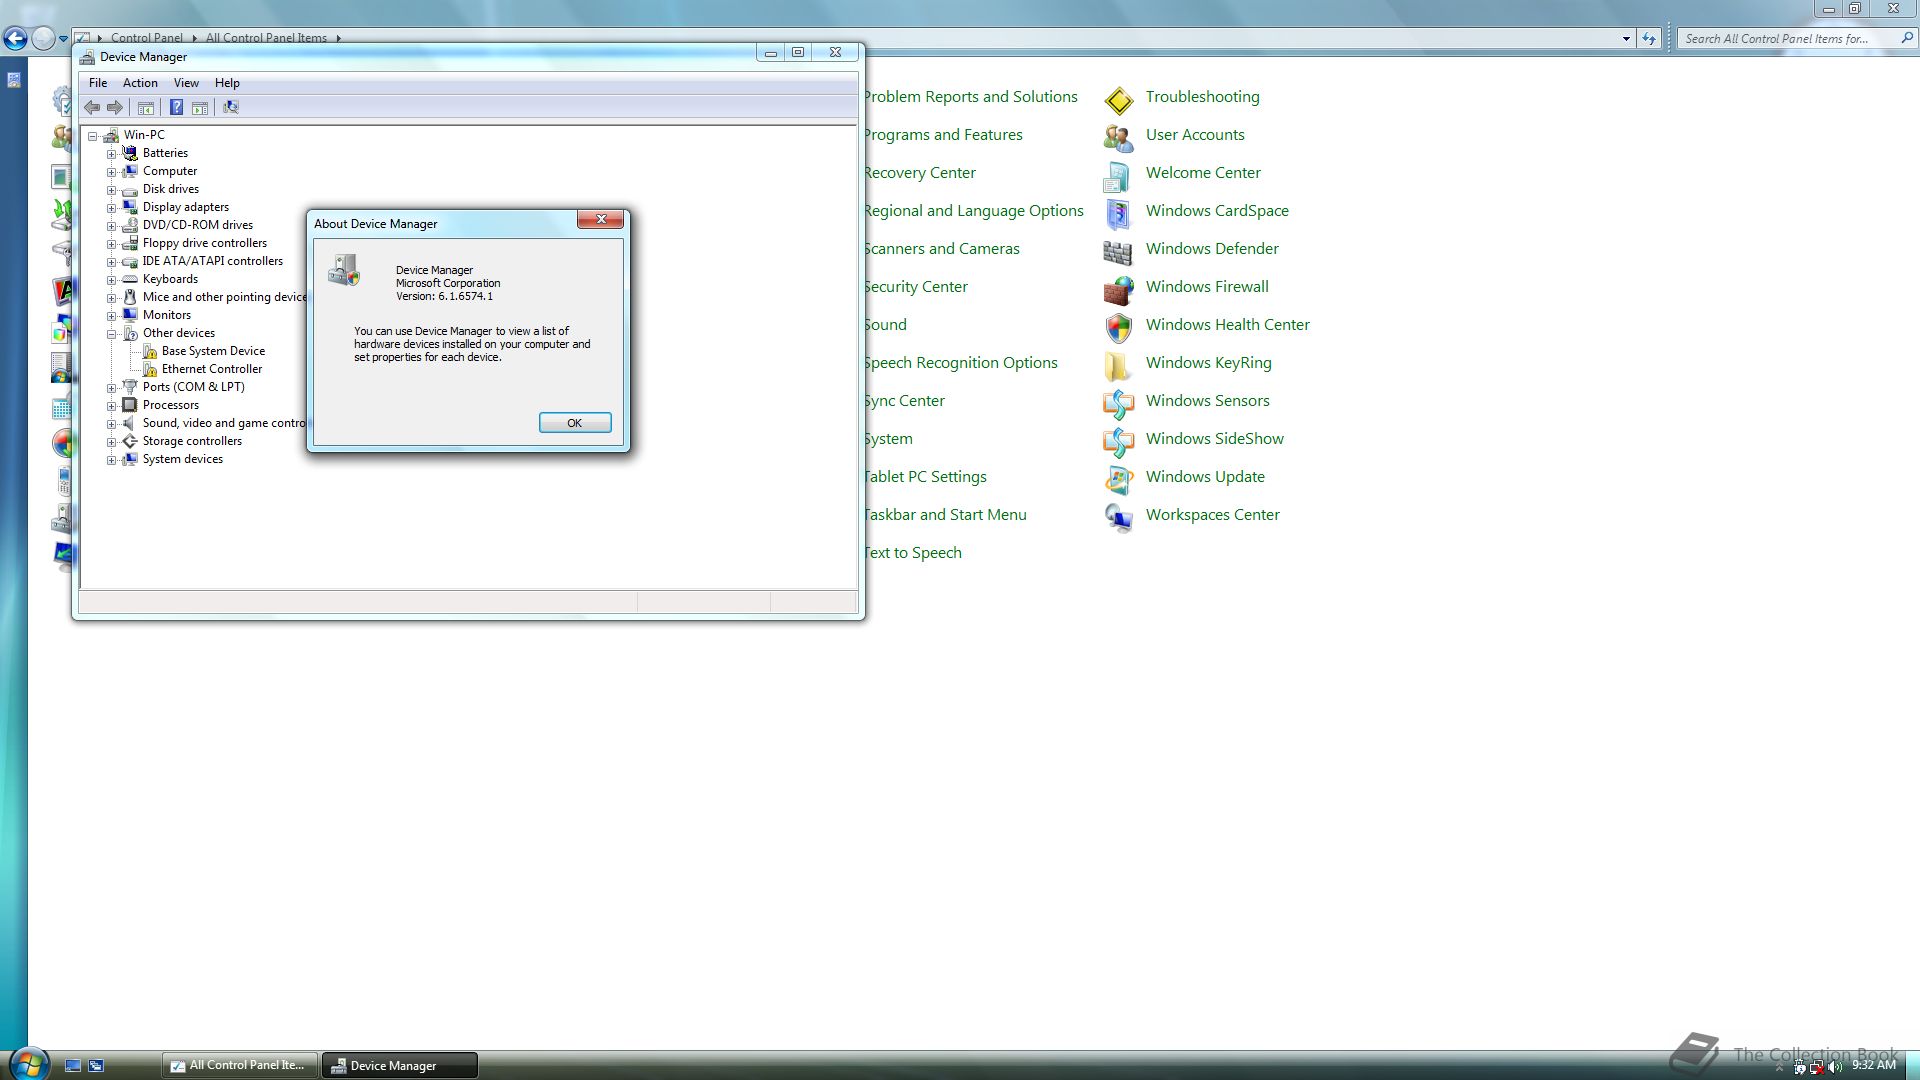Click the Keyboards device icon
The image size is (1920, 1080).
(x=130, y=279)
